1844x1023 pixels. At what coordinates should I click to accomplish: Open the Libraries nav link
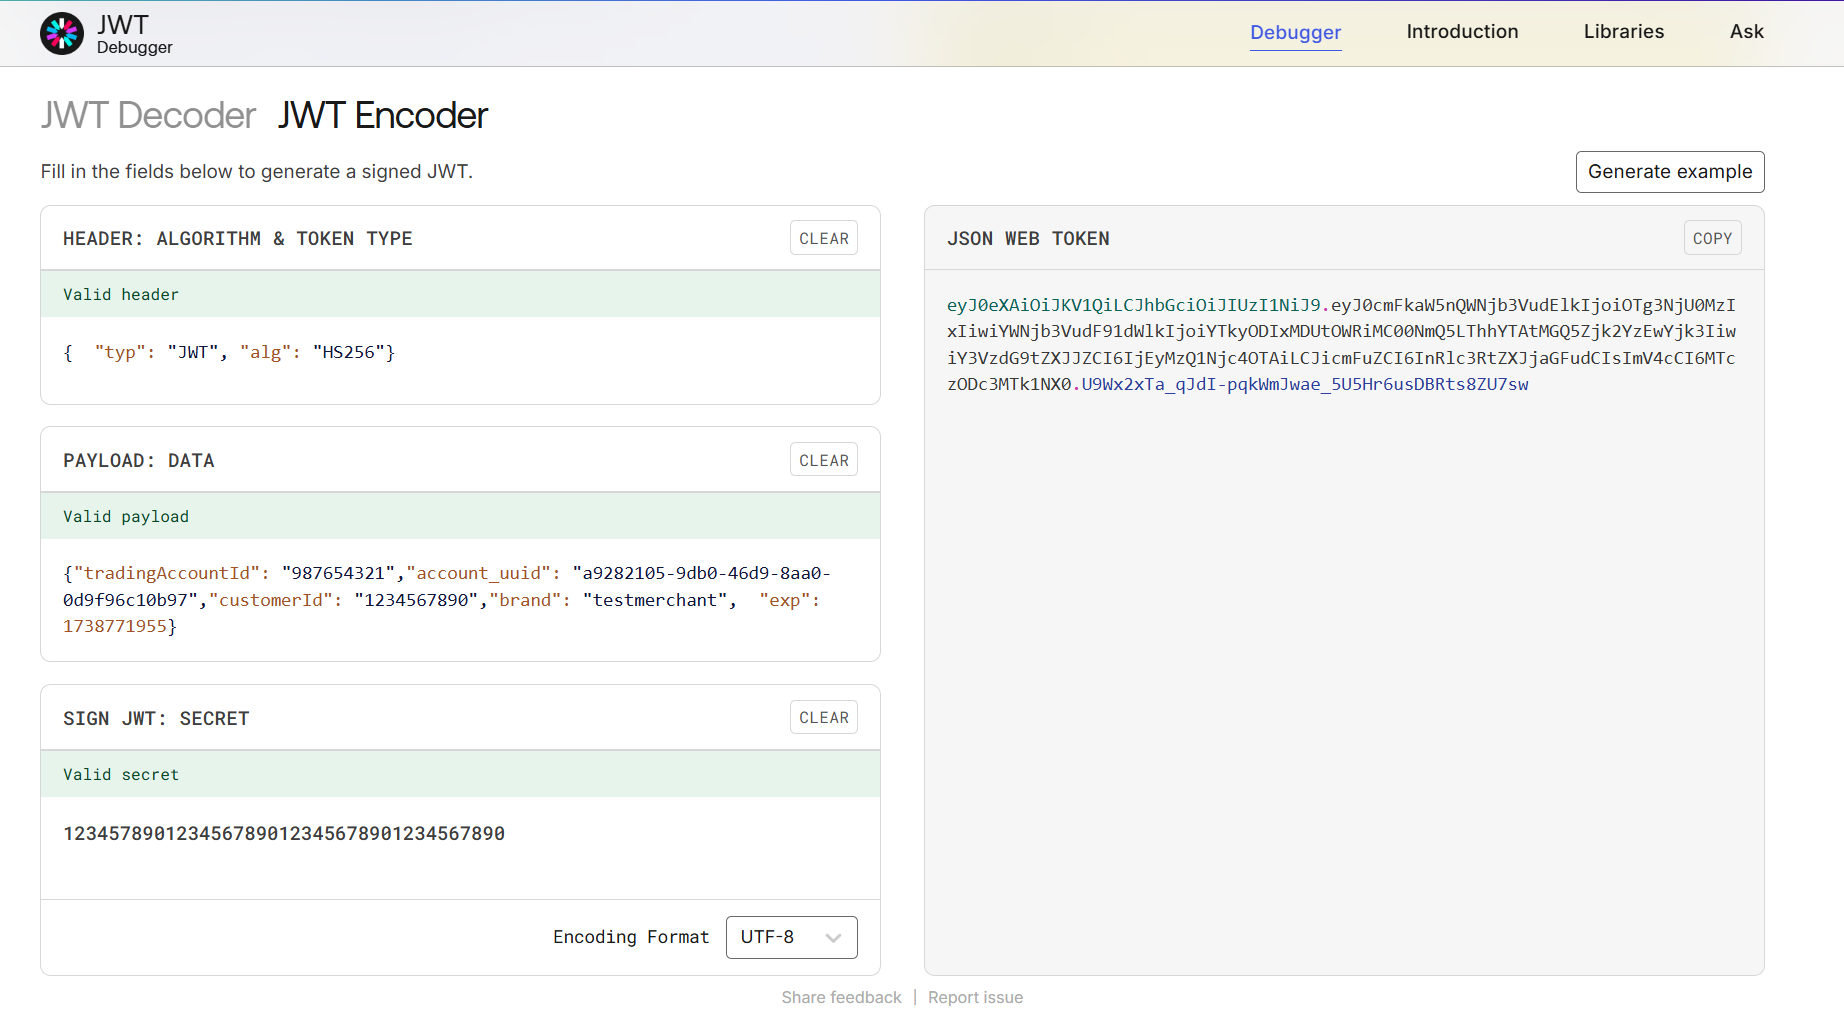point(1623,32)
